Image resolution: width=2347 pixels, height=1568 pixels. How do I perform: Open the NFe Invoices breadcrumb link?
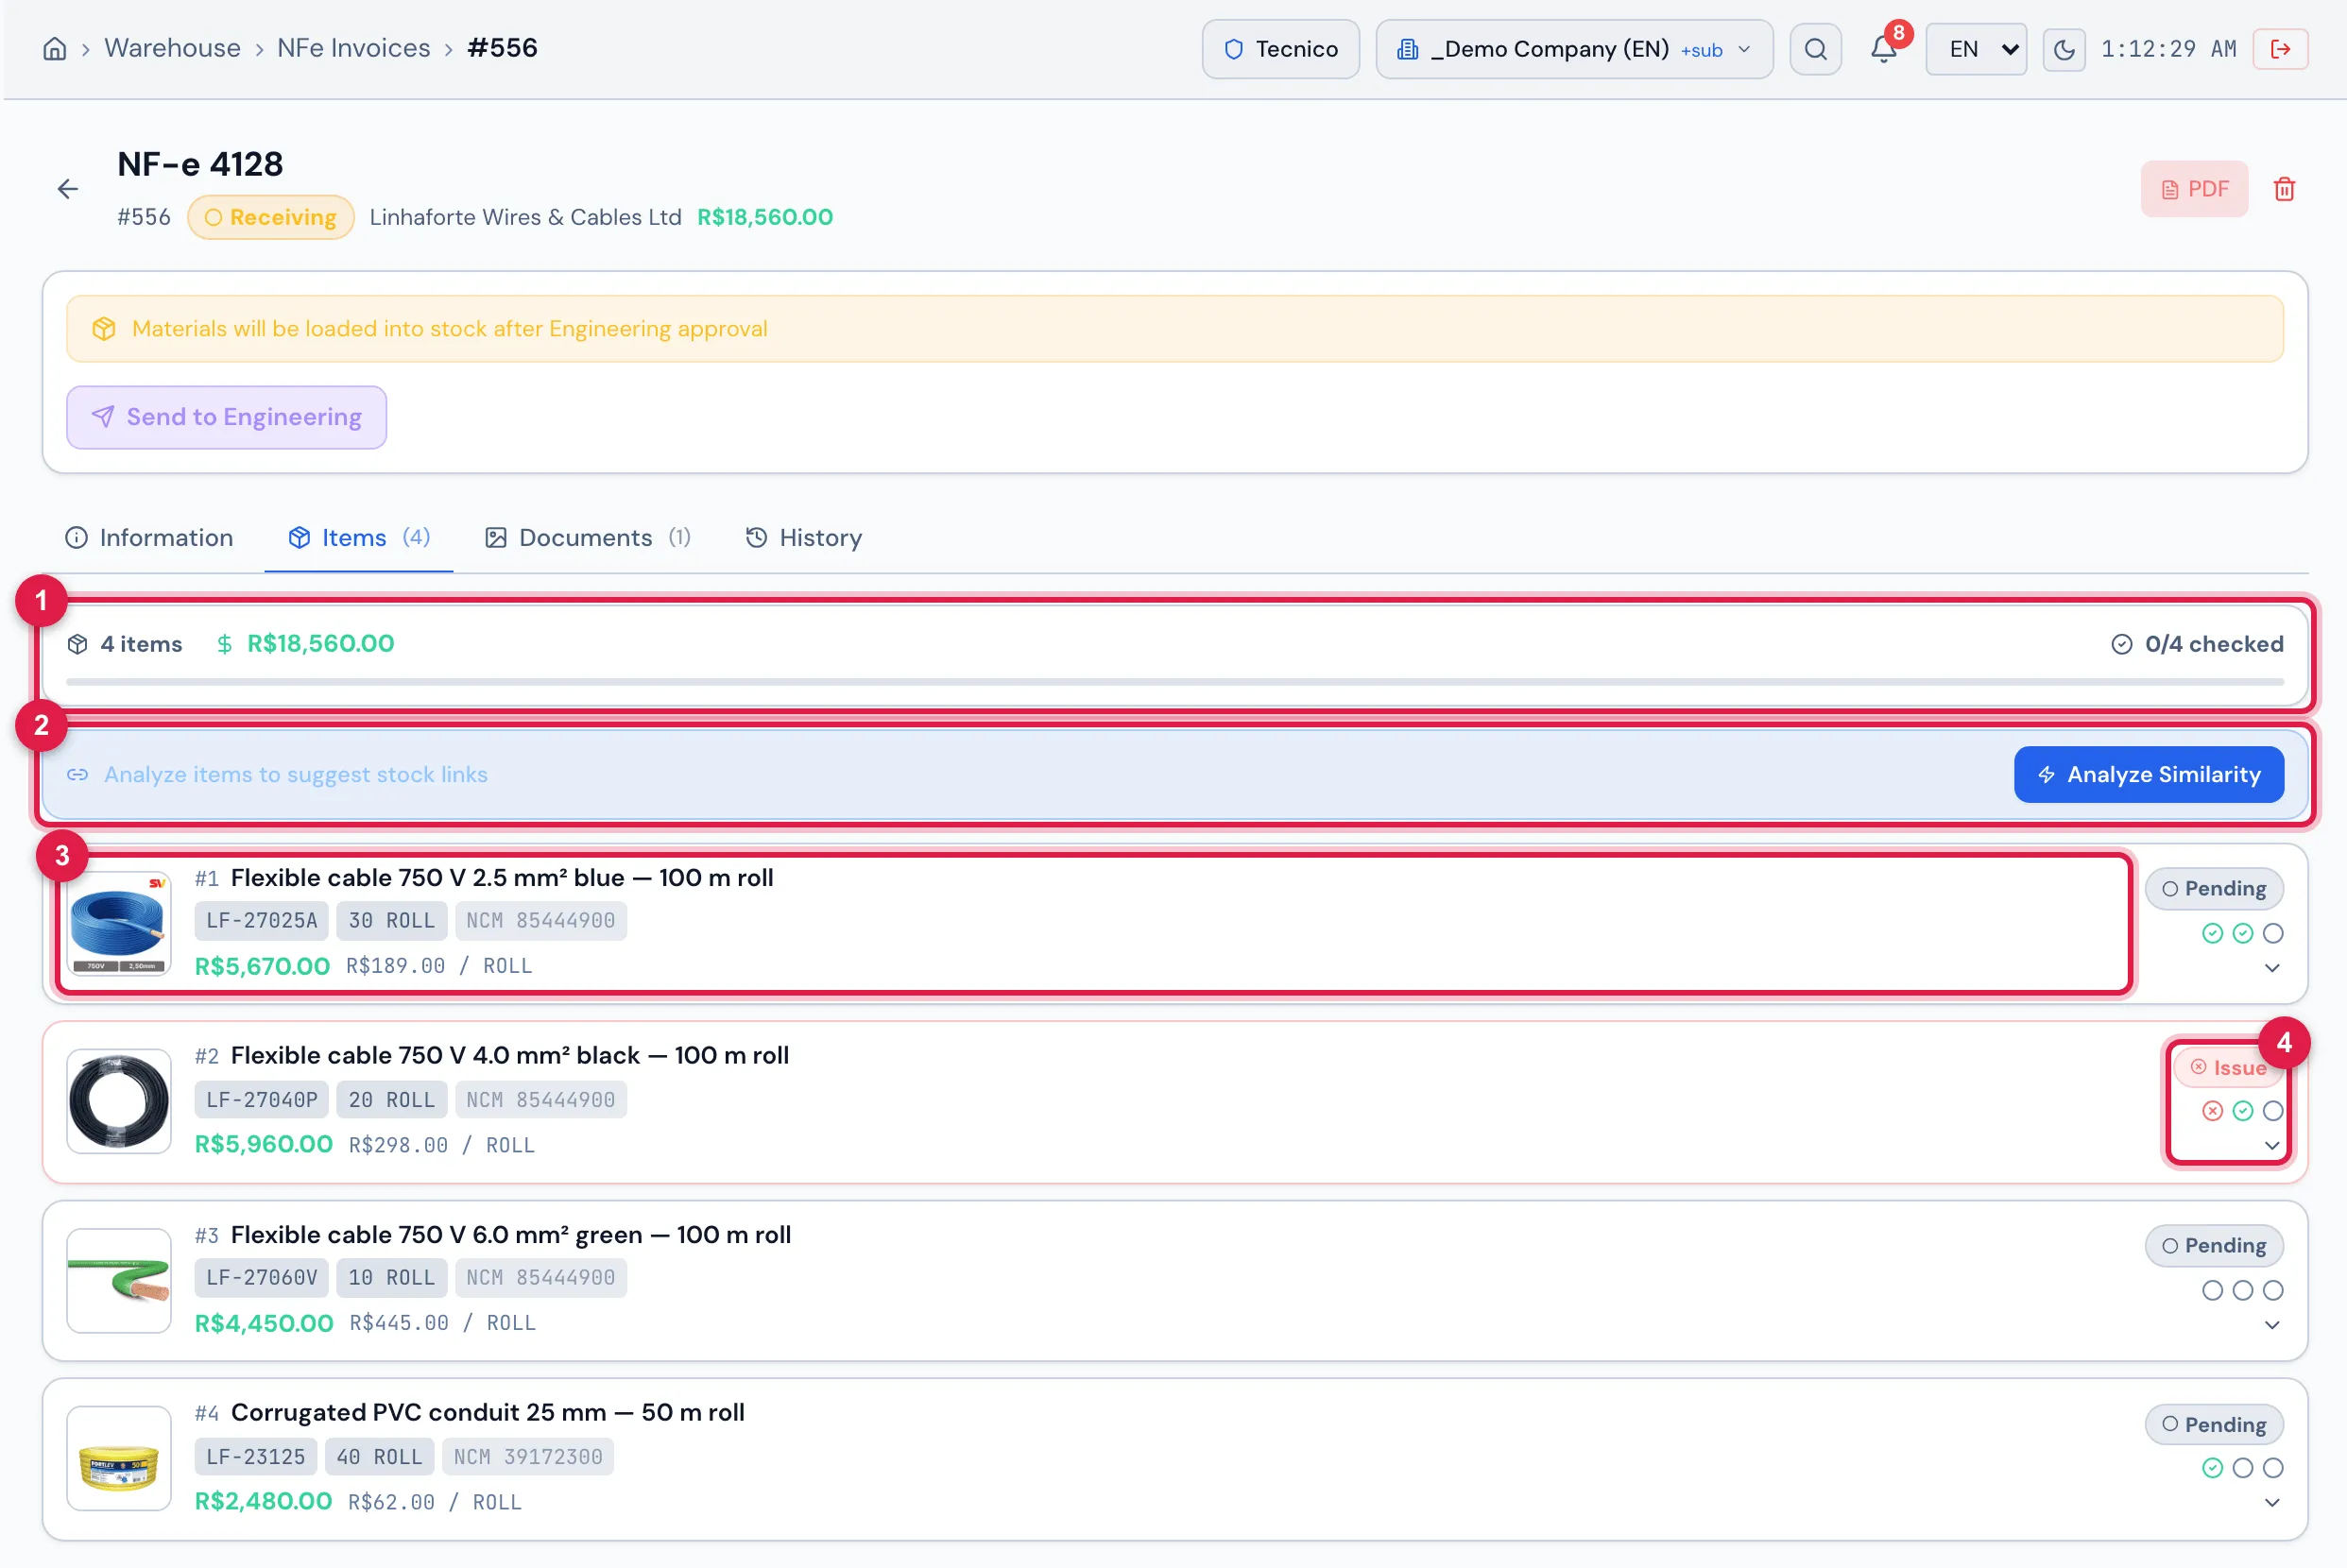point(353,48)
